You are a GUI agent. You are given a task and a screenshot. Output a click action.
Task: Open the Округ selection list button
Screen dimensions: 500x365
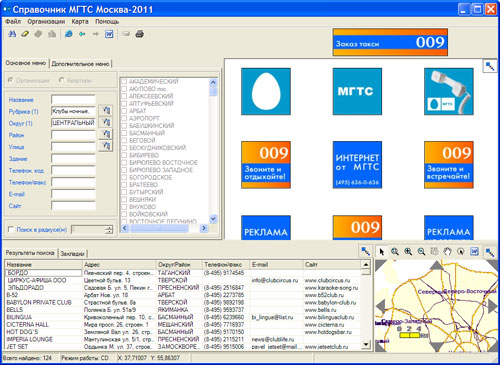pos(106,122)
